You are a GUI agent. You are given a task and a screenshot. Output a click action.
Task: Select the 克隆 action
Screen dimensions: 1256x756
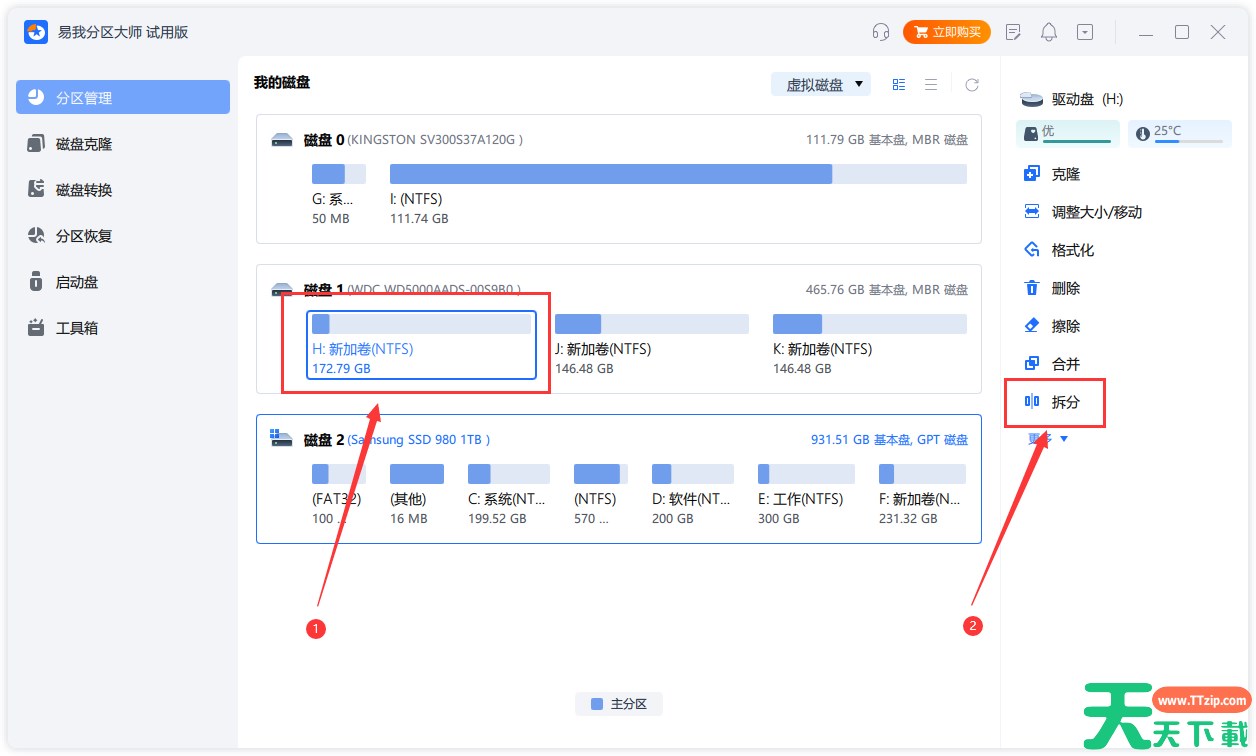point(1054,174)
